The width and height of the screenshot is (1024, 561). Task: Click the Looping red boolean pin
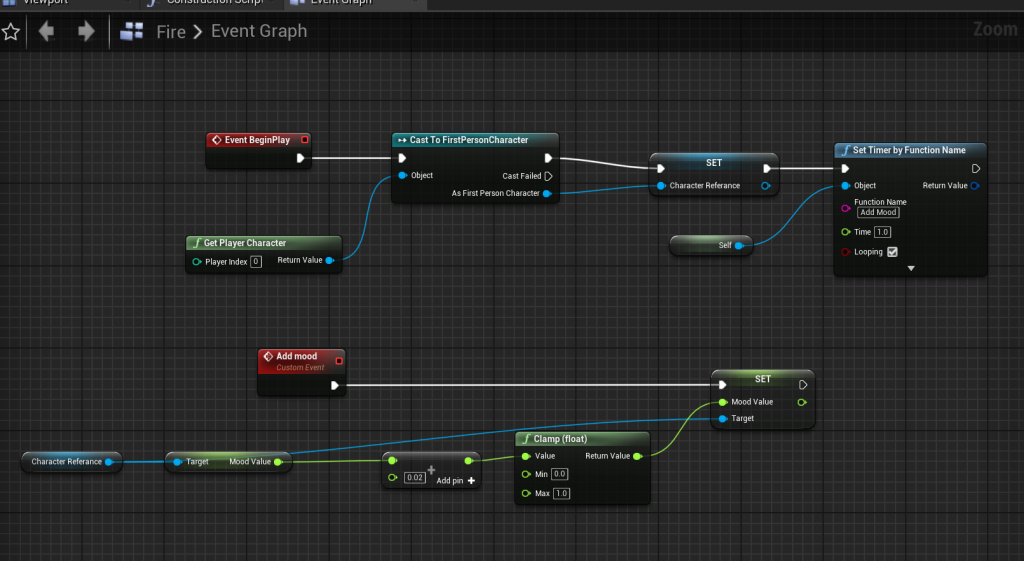click(x=846, y=252)
